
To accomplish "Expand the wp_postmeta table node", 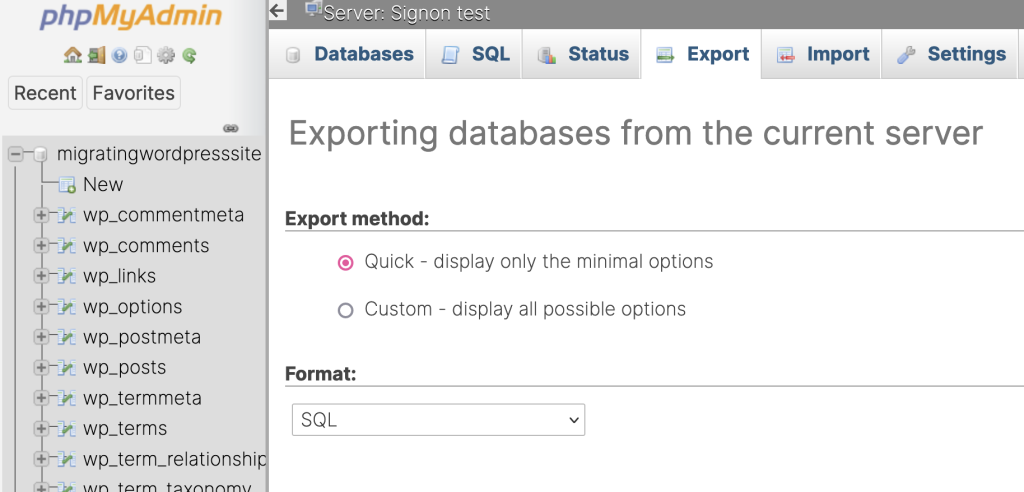I will click(x=40, y=337).
